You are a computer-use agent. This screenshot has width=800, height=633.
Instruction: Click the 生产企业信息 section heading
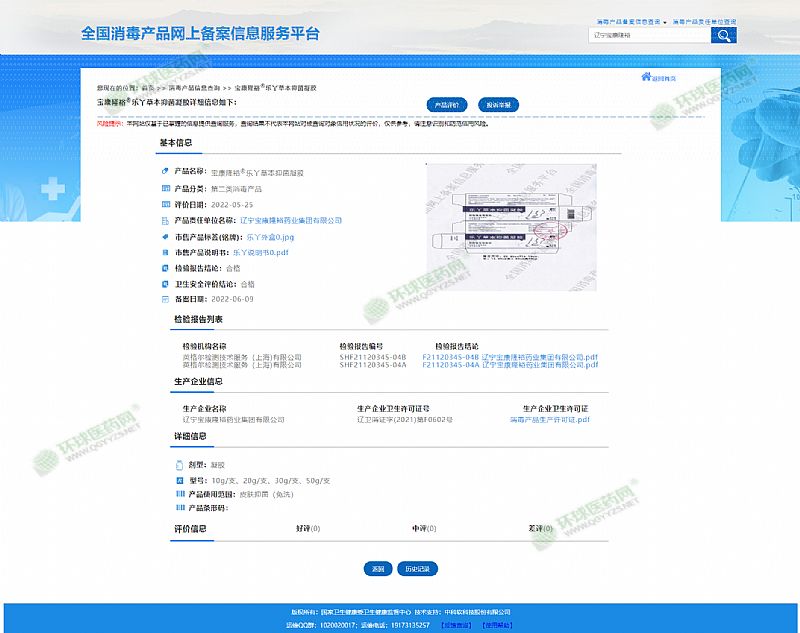click(198, 382)
